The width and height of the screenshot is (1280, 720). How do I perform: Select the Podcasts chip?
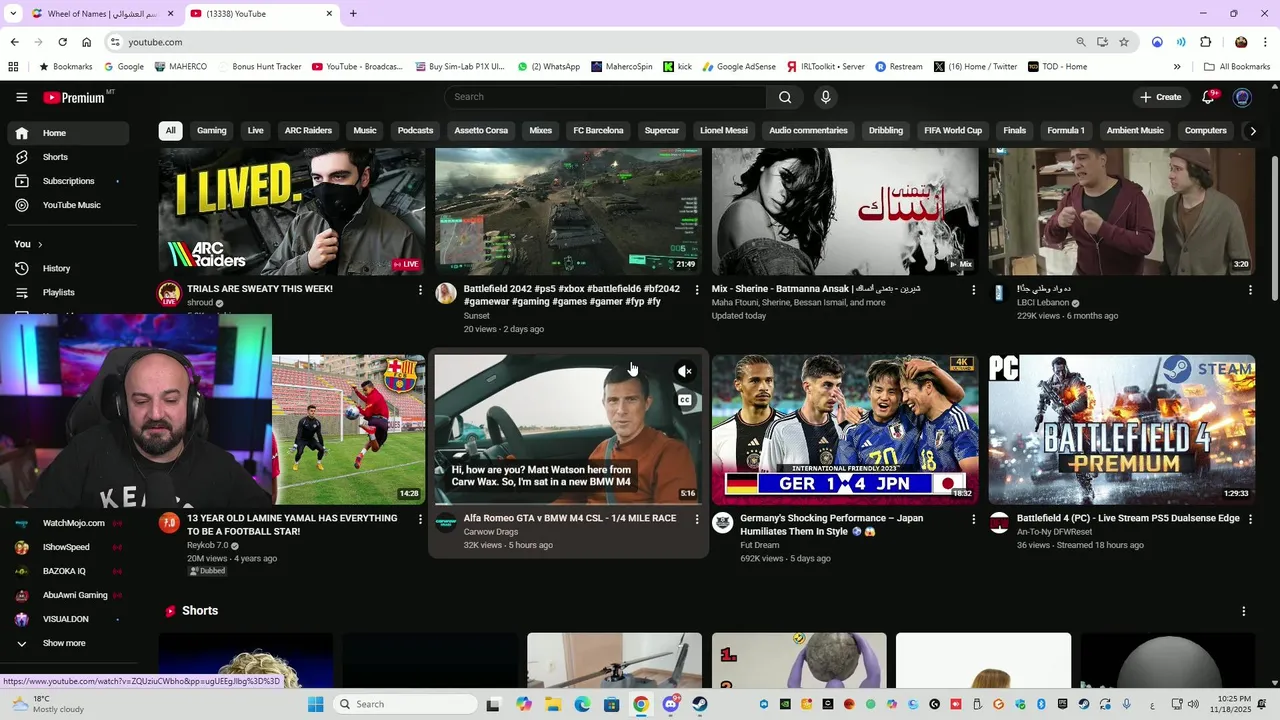[x=415, y=131]
